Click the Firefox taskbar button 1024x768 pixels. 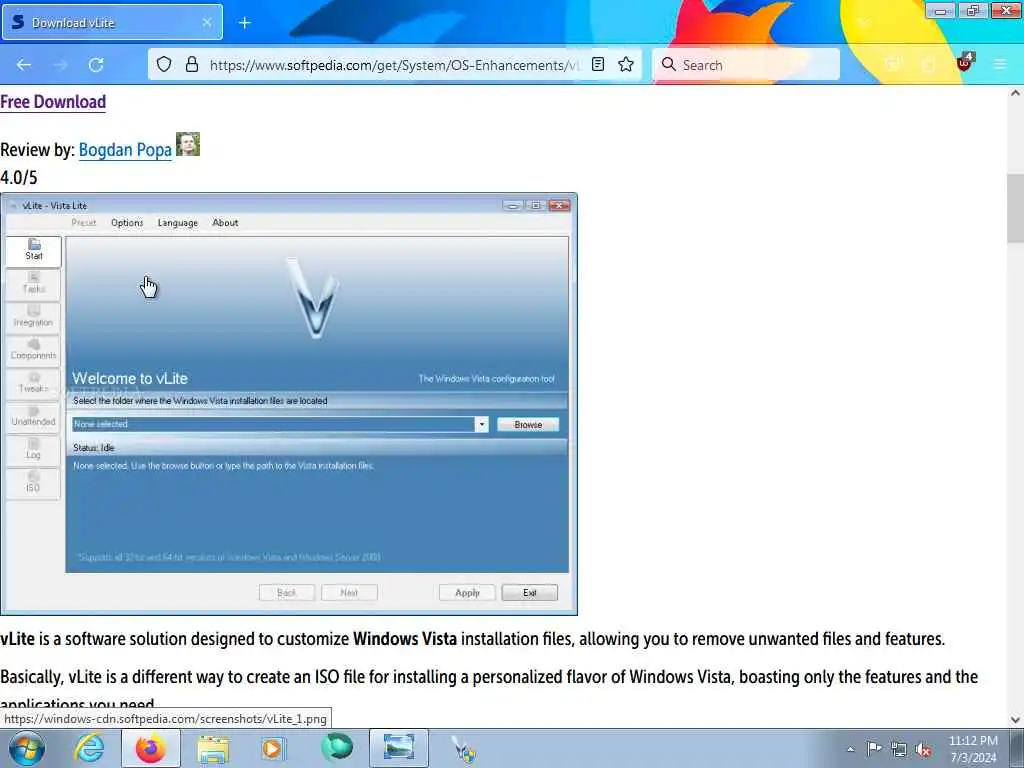click(x=151, y=748)
